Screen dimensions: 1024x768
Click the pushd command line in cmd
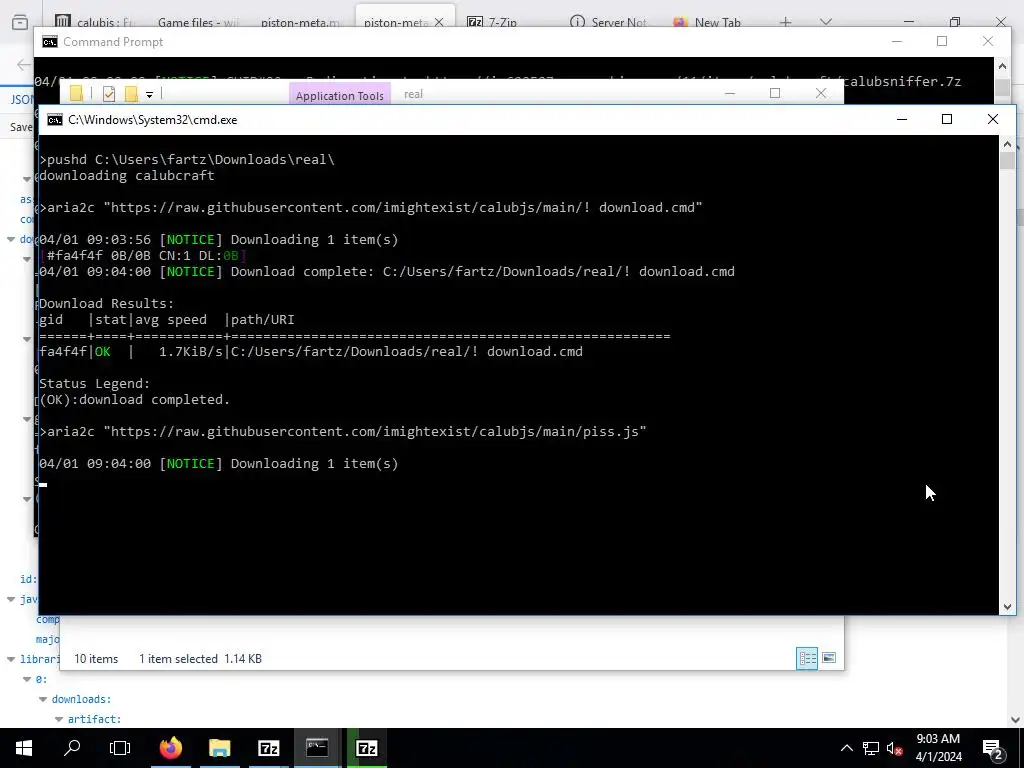187,160
